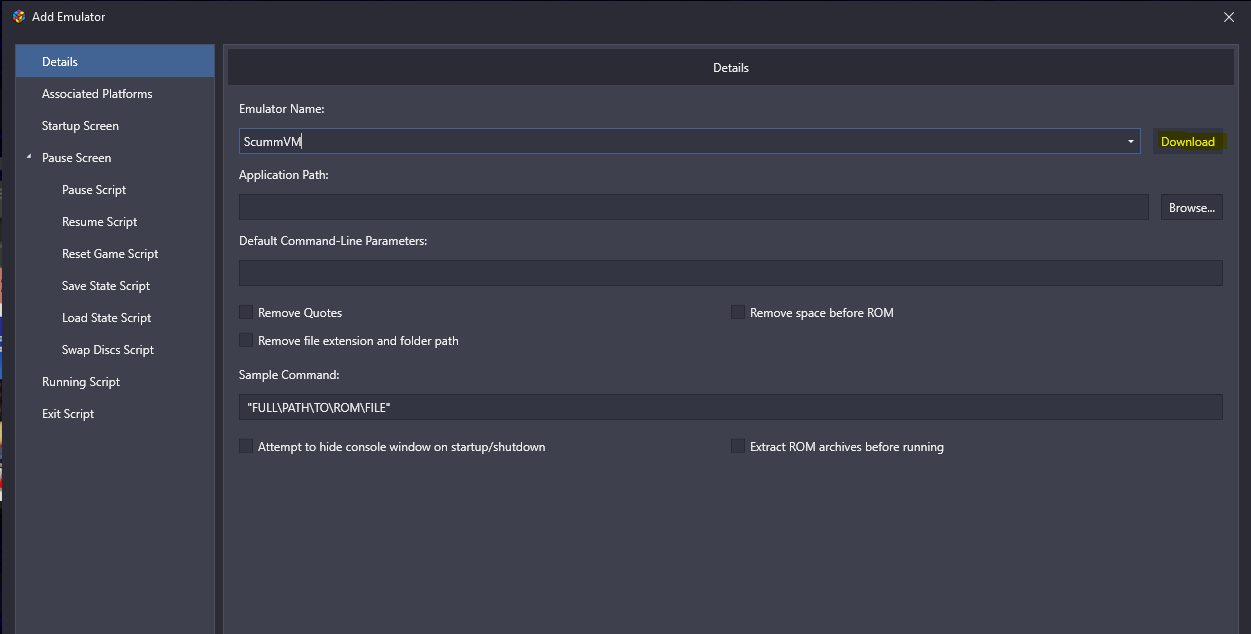Collapse the Pause Screen tree section

click(x=29, y=158)
